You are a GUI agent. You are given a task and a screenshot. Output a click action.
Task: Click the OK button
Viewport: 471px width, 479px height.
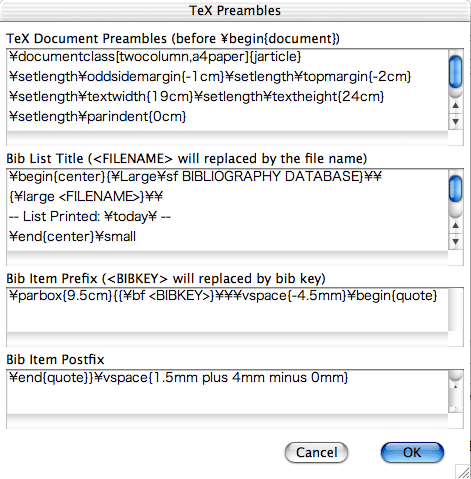412,452
